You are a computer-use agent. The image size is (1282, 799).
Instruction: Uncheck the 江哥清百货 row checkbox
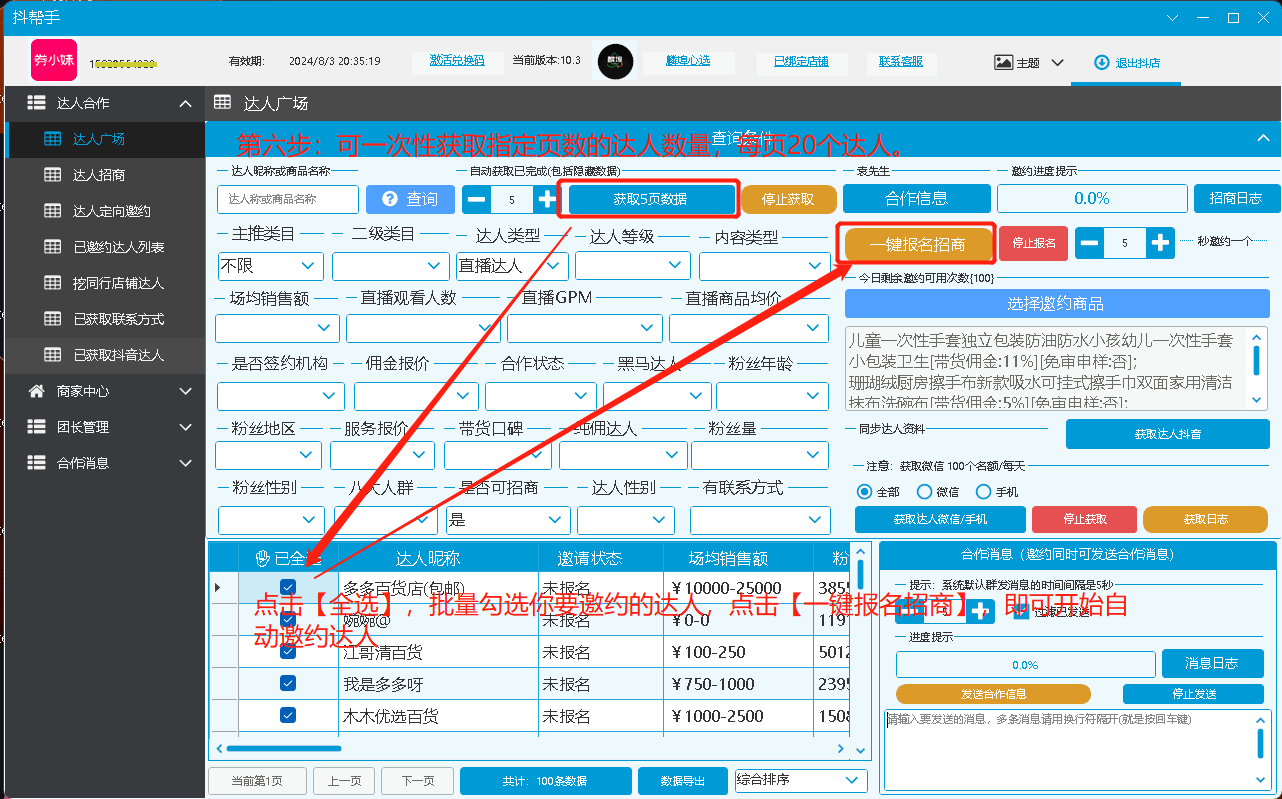click(288, 651)
